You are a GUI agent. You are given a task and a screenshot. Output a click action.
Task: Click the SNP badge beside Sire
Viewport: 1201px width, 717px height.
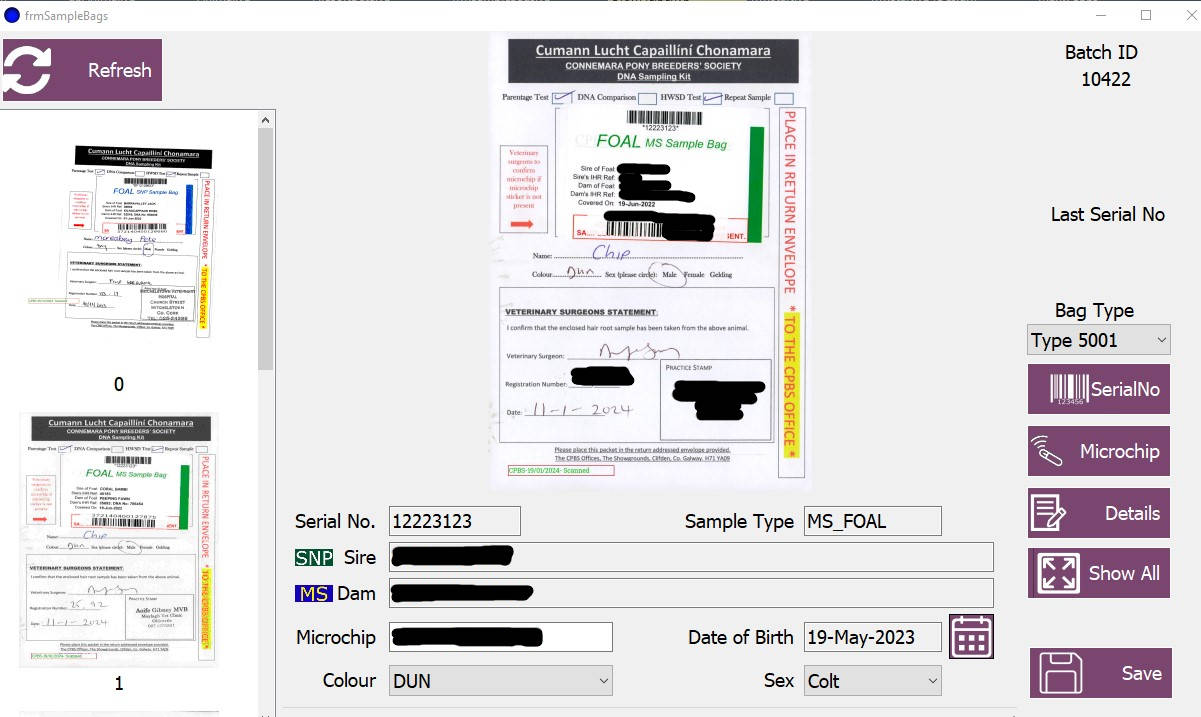click(315, 557)
